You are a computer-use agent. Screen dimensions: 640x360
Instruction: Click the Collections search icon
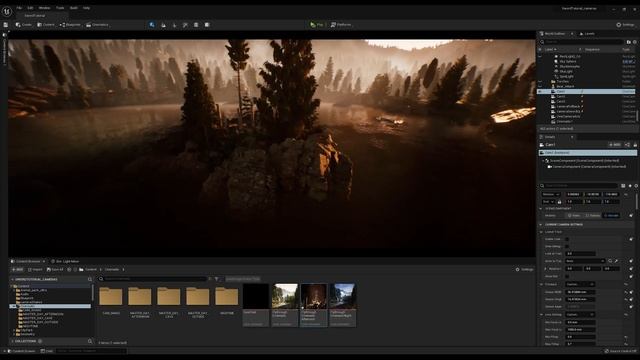pyautogui.click(x=90, y=341)
